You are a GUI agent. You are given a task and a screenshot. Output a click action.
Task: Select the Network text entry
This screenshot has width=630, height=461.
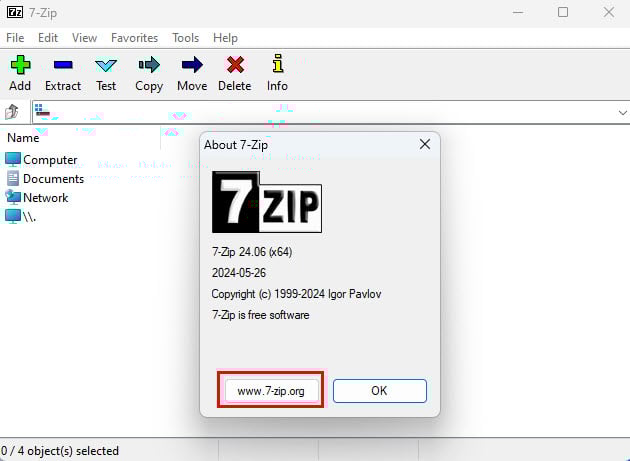click(x=46, y=197)
